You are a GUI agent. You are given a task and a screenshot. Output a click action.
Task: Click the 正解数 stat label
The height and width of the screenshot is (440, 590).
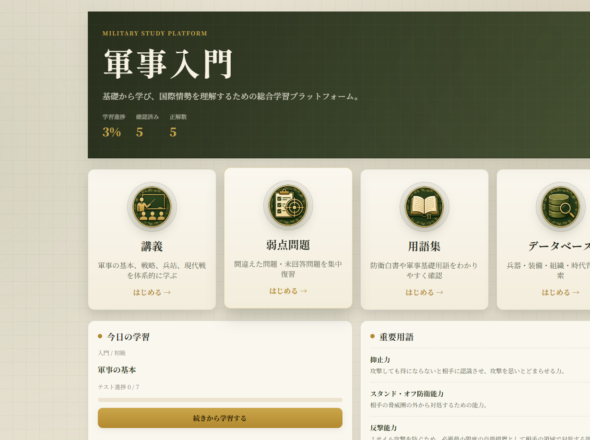178,117
